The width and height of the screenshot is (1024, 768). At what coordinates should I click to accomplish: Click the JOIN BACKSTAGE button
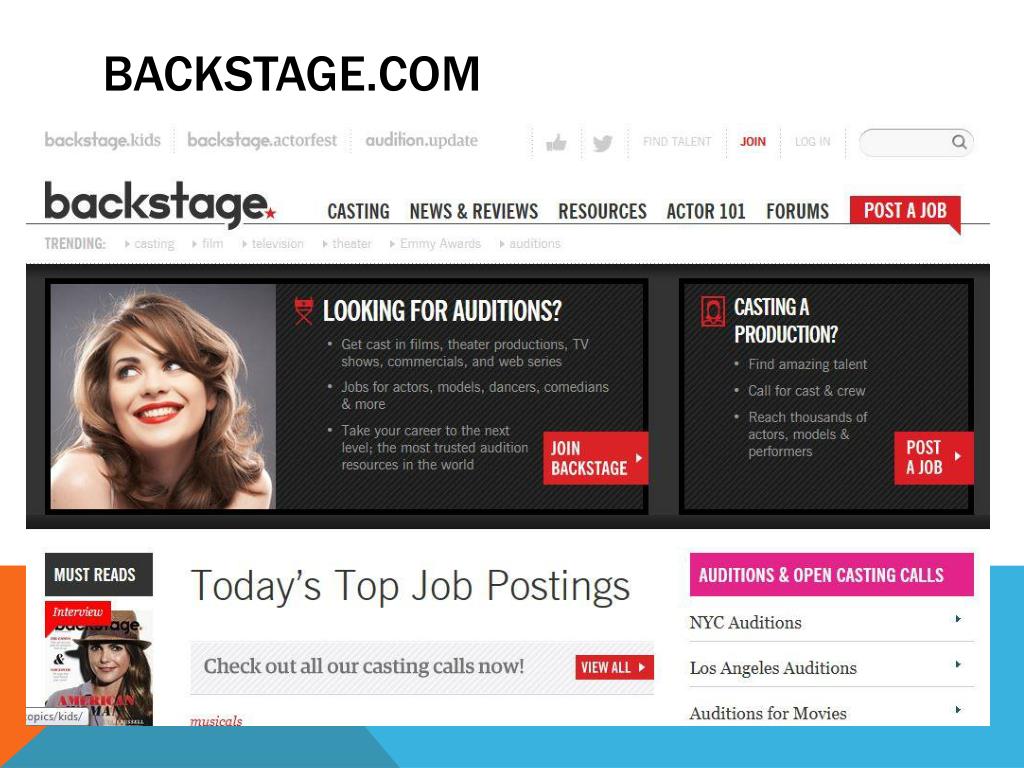coord(596,458)
